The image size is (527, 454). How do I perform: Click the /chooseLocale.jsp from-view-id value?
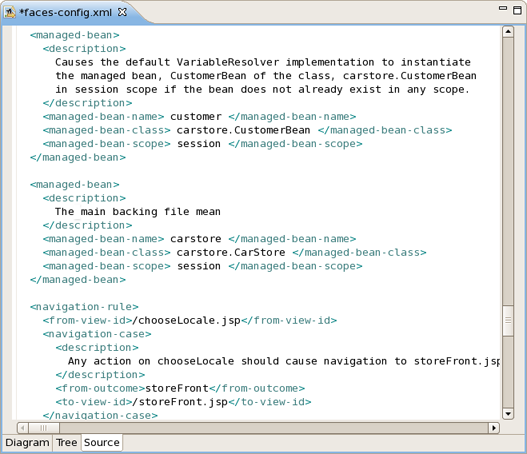187,321
